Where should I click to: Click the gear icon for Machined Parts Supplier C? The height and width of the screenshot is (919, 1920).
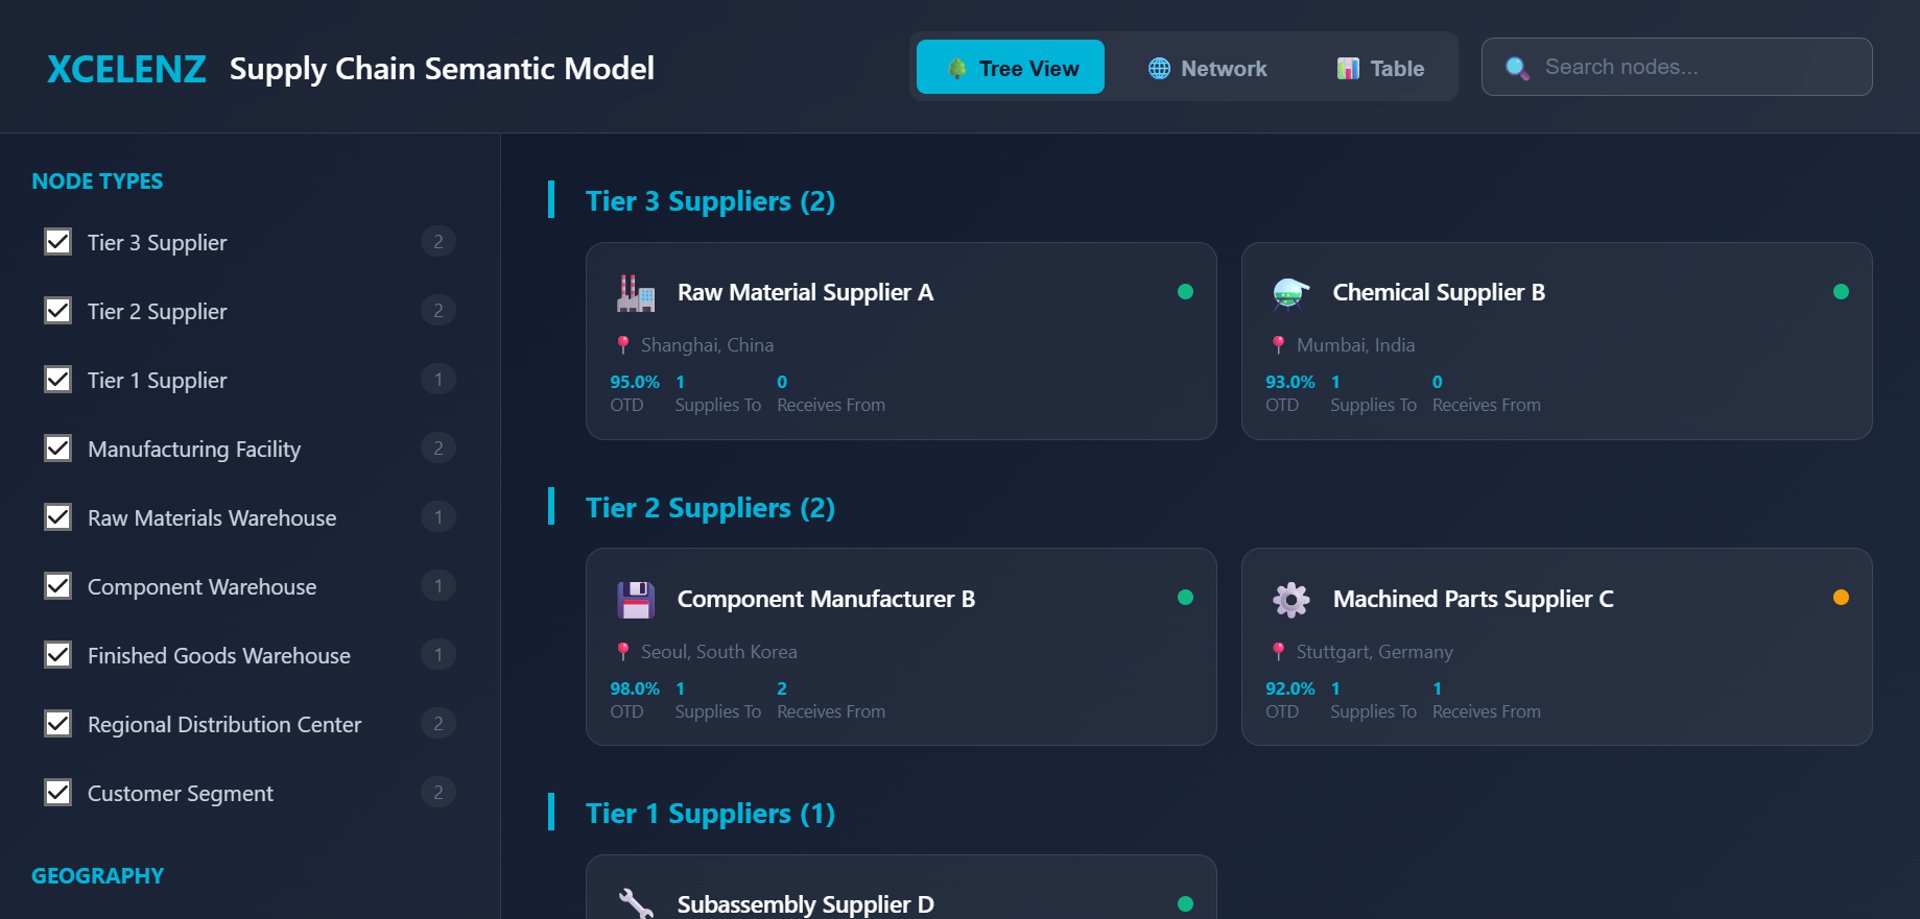(x=1290, y=600)
